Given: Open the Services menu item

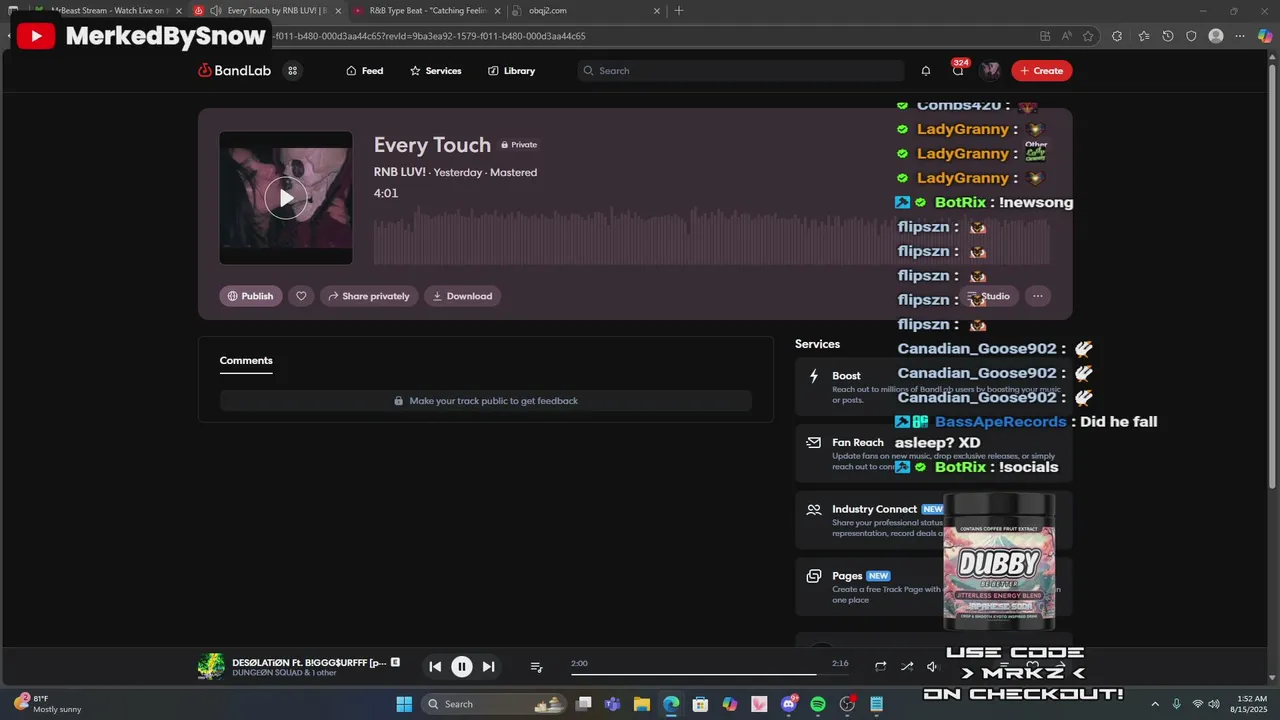Looking at the screenshot, I should point(435,71).
